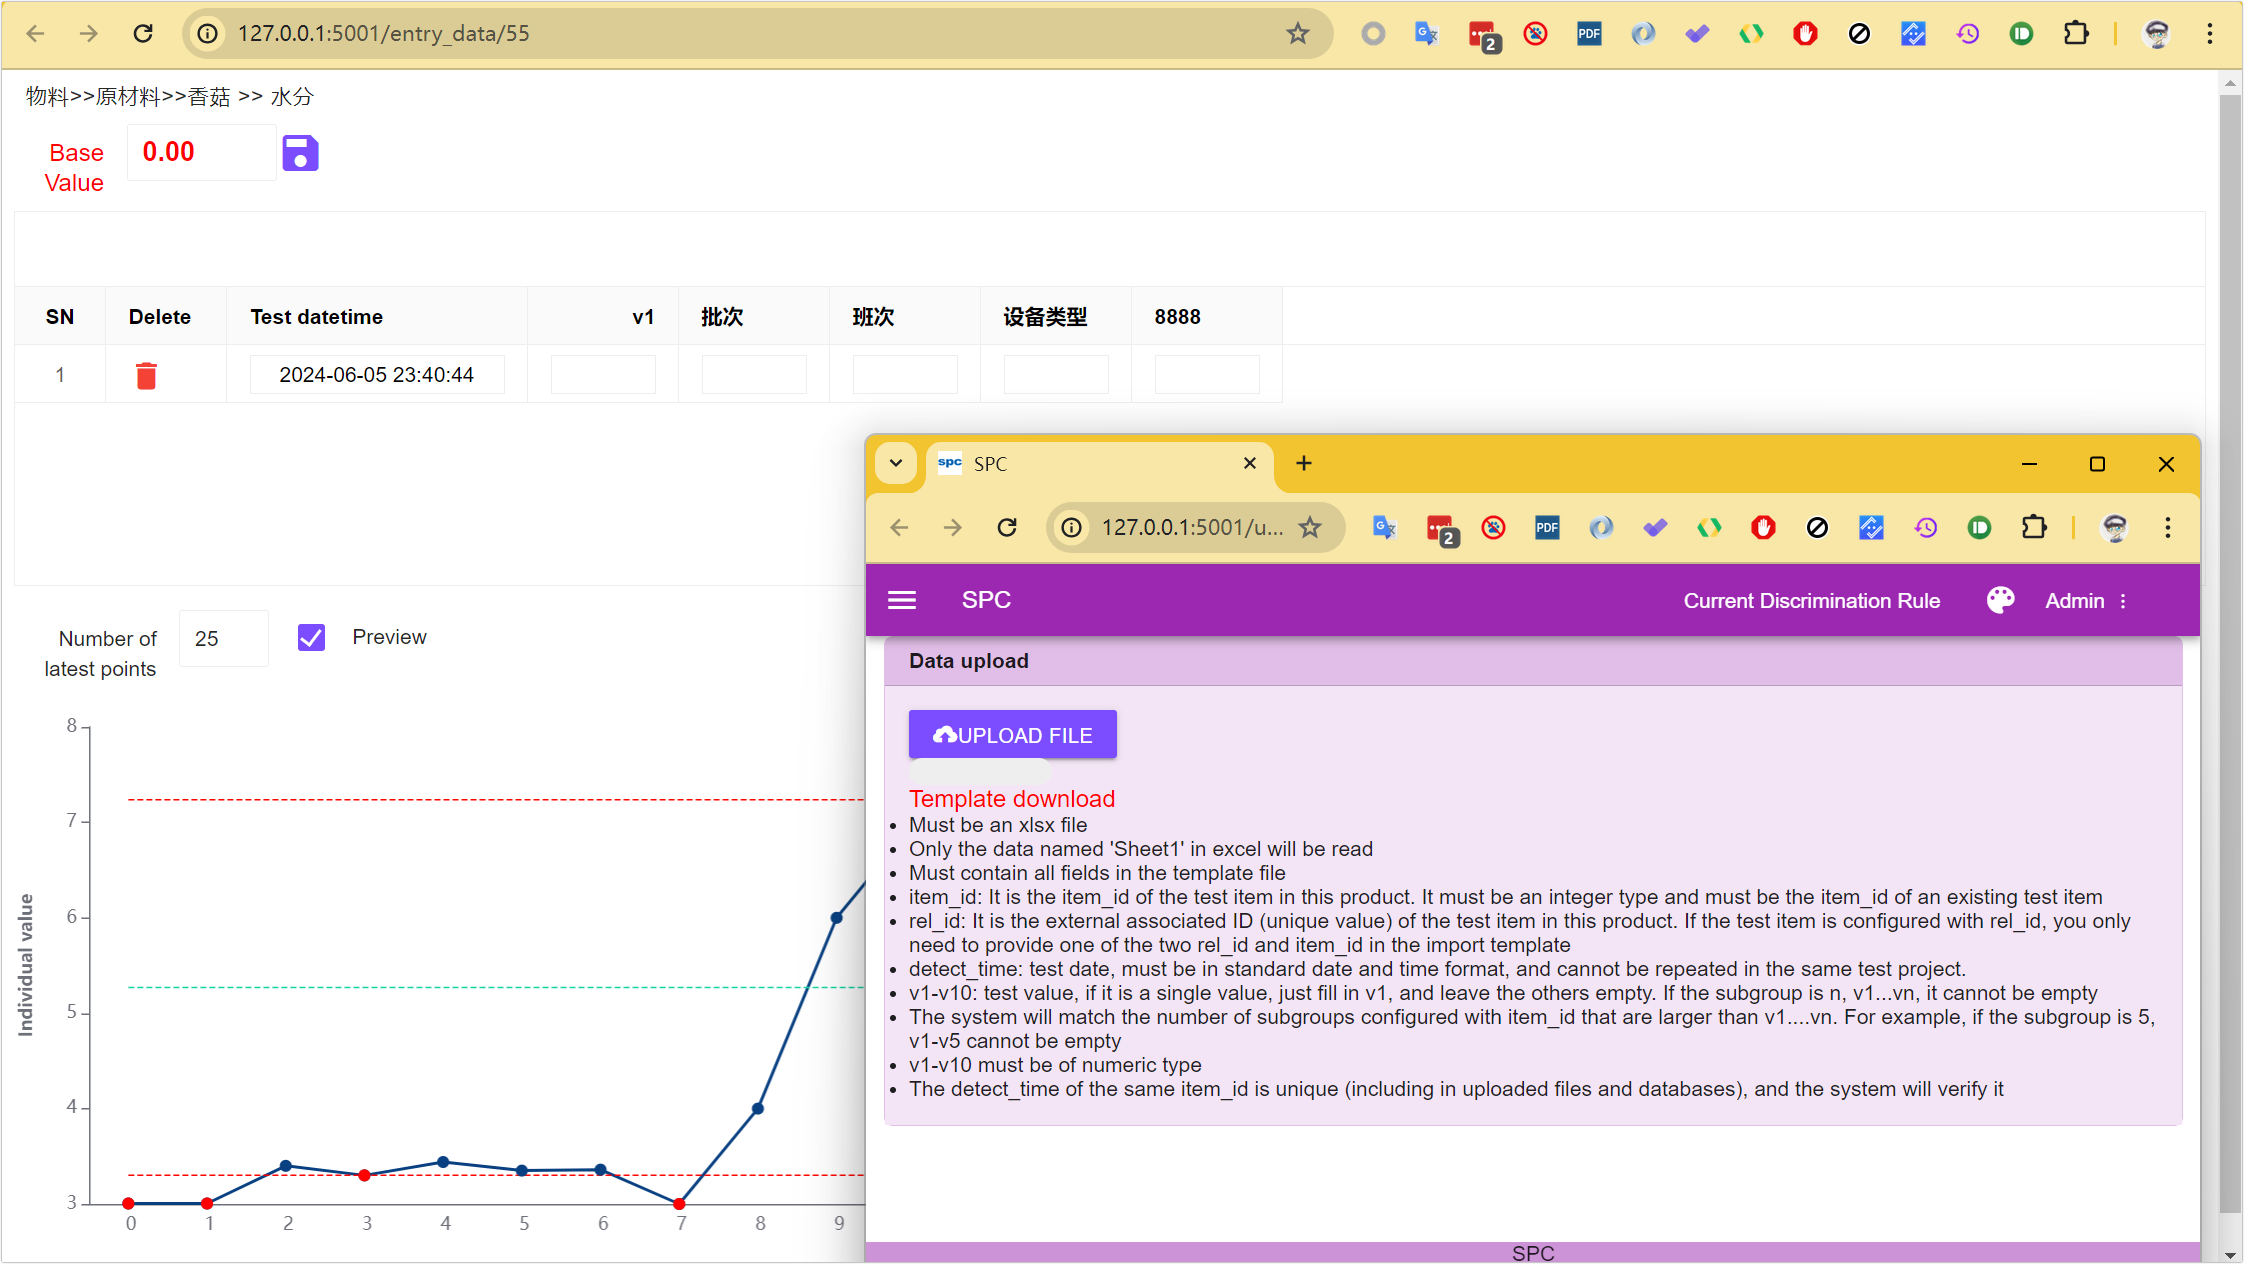Save the Base Value with the floppy icon
Viewport: 2245px width, 1265px height.
[x=300, y=153]
